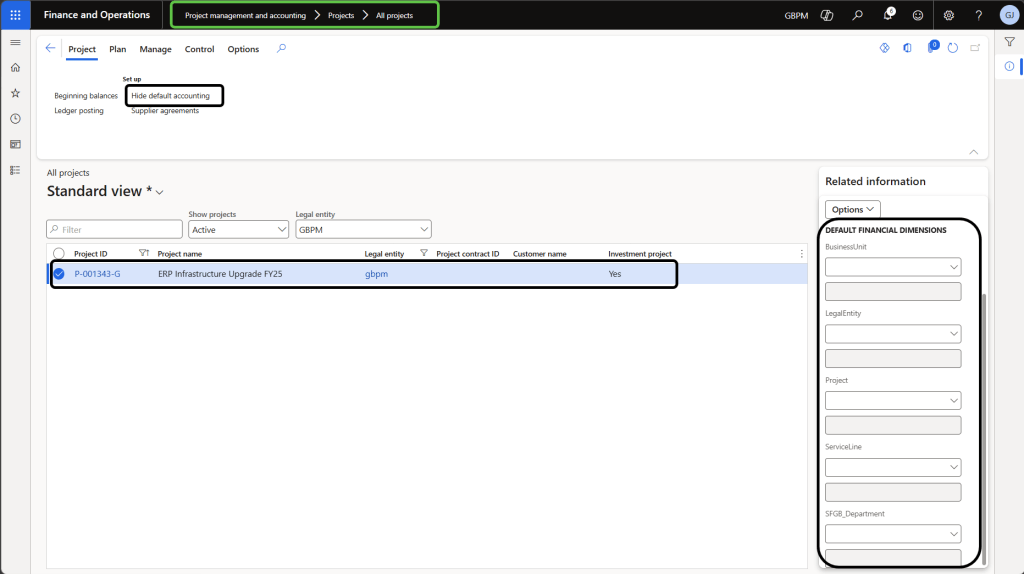Toggle the filter pane funnel icon
This screenshot has height=574, width=1024.
[1009, 42]
